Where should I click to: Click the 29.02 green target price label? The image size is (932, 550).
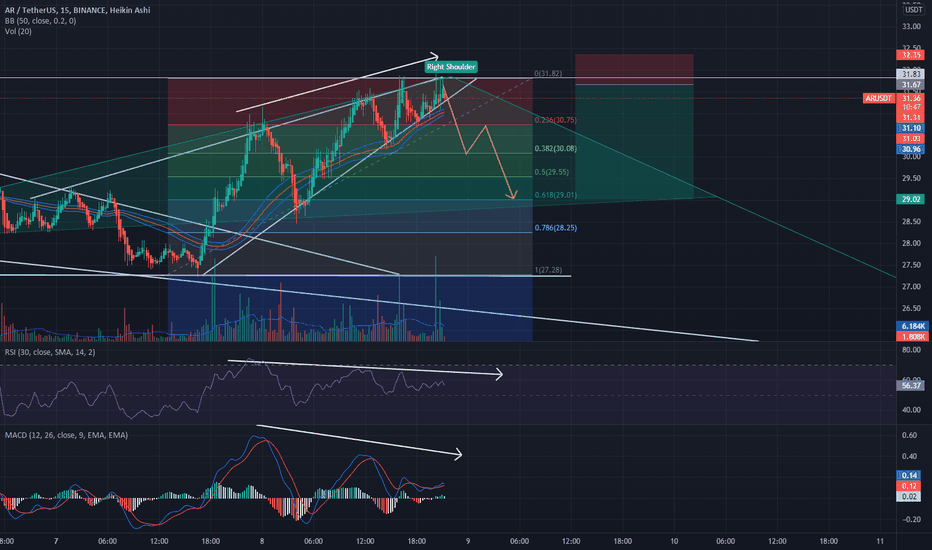point(911,199)
